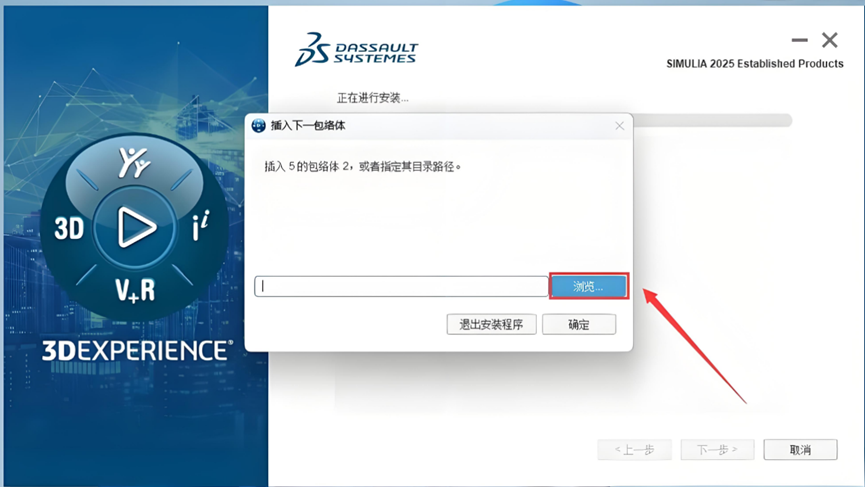The width and height of the screenshot is (865, 487).
Task: Click the dialog icon beside 插入下一包络体
Action: (258, 126)
